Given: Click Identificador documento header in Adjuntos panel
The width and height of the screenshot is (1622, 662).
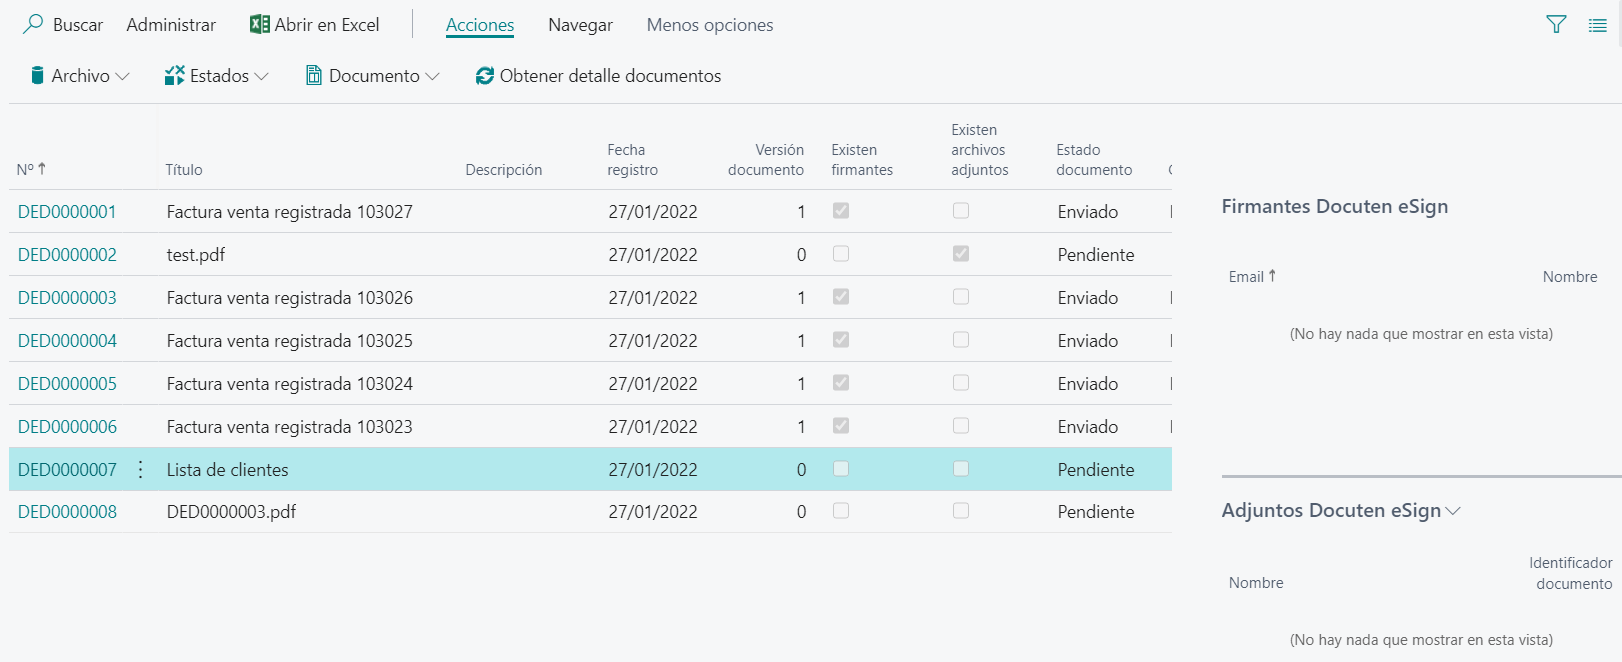Looking at the screenshot, I should coord(1571,573).
